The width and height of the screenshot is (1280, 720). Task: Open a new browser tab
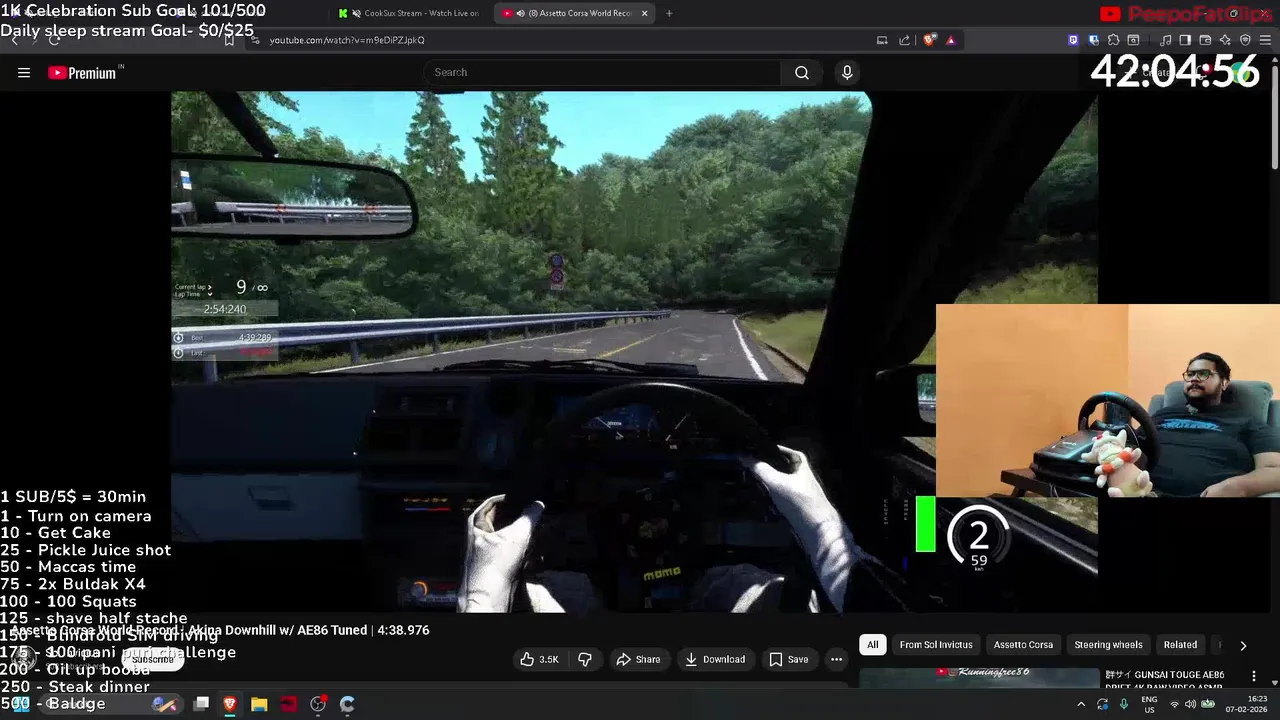[x=669, y=13]
